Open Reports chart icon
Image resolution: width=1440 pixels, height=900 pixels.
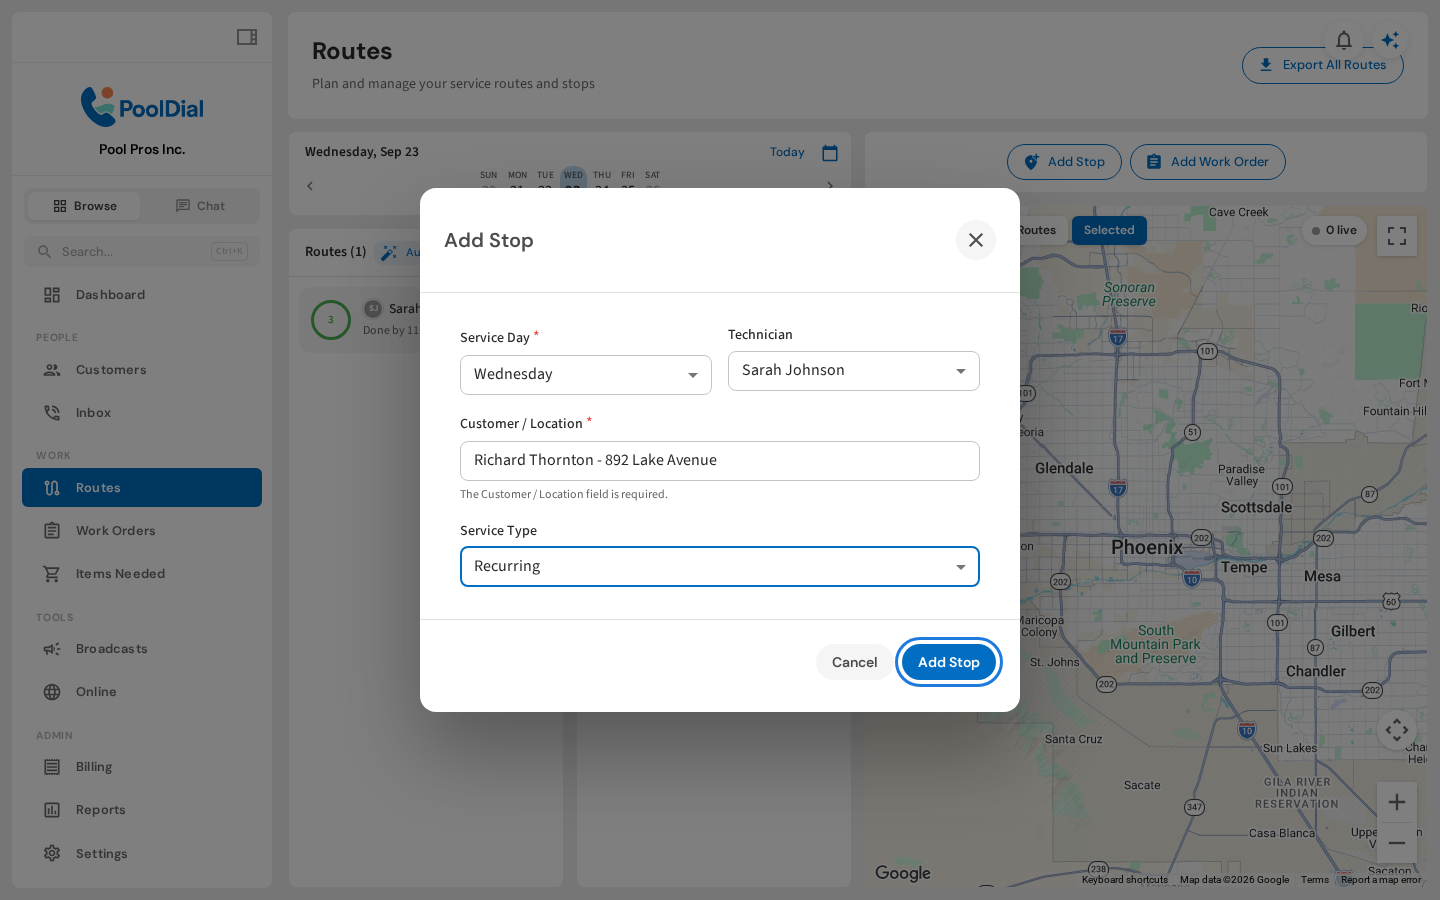(52, 810)
